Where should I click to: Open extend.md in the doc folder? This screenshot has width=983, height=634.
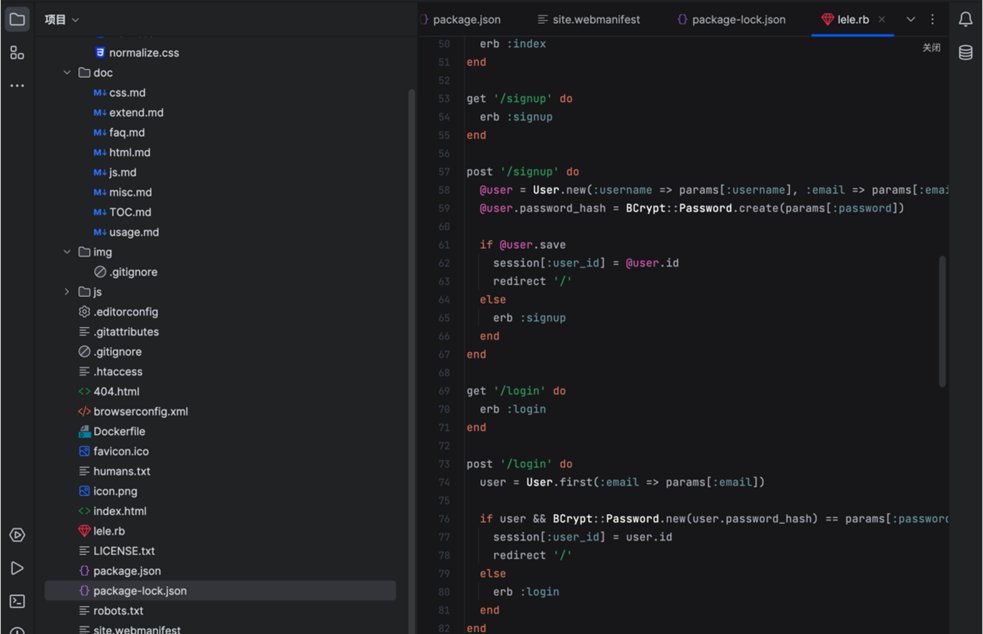tap(136, 113)
